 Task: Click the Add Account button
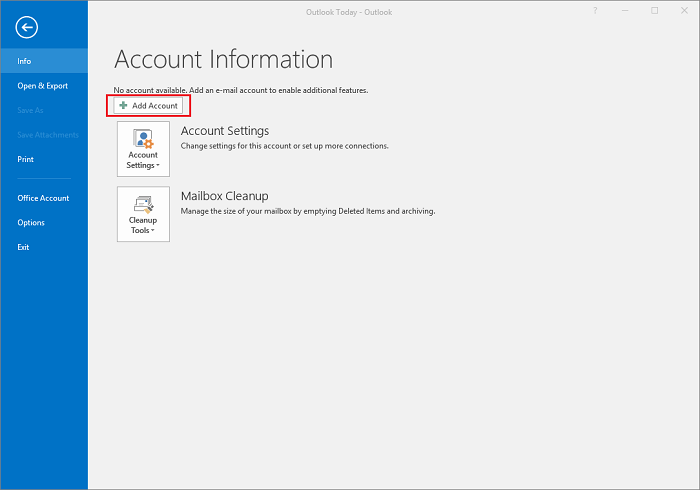pyautogui.click(x=148, y=106)
